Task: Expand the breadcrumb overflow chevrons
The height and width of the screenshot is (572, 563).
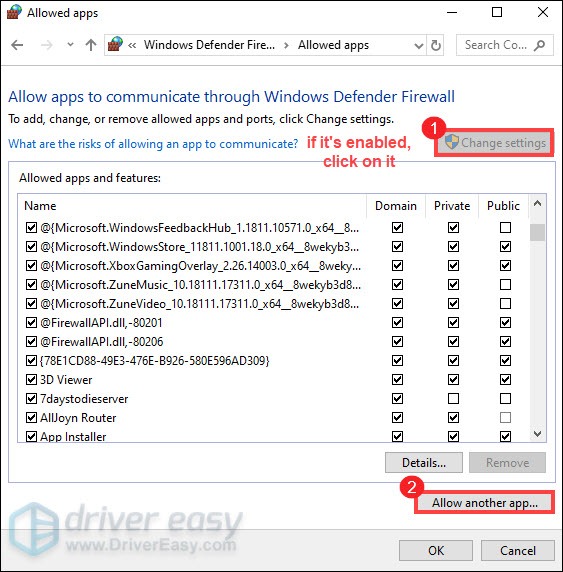Action: [132, 46]
